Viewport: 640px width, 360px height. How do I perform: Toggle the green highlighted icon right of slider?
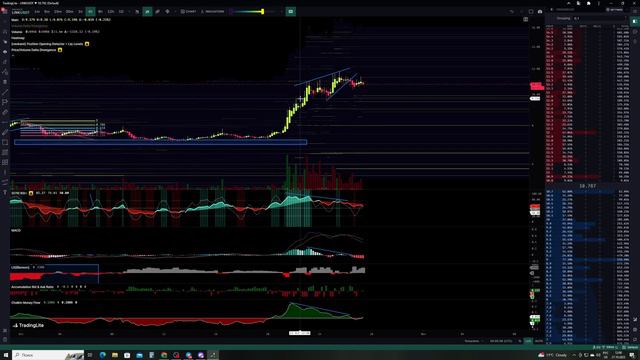(291, 11)
